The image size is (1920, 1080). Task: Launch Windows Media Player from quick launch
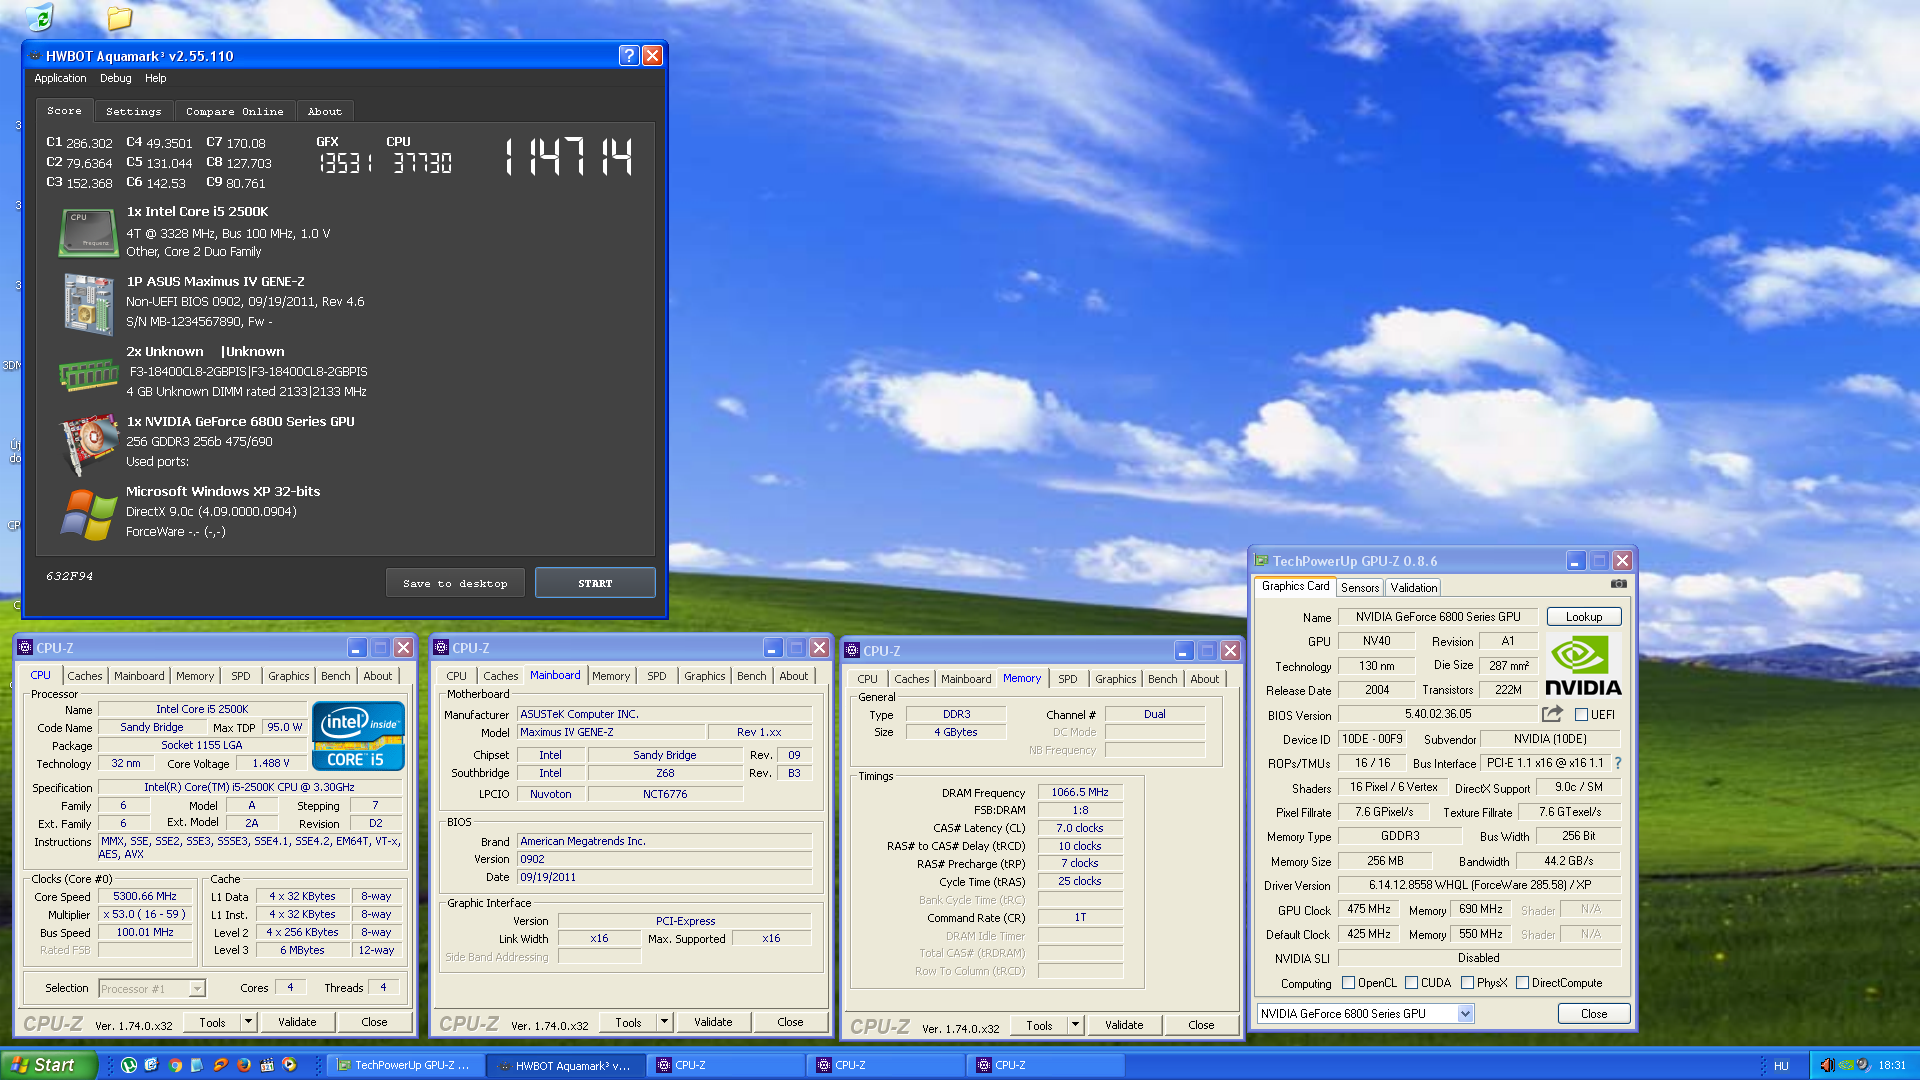coord(289,1065)
